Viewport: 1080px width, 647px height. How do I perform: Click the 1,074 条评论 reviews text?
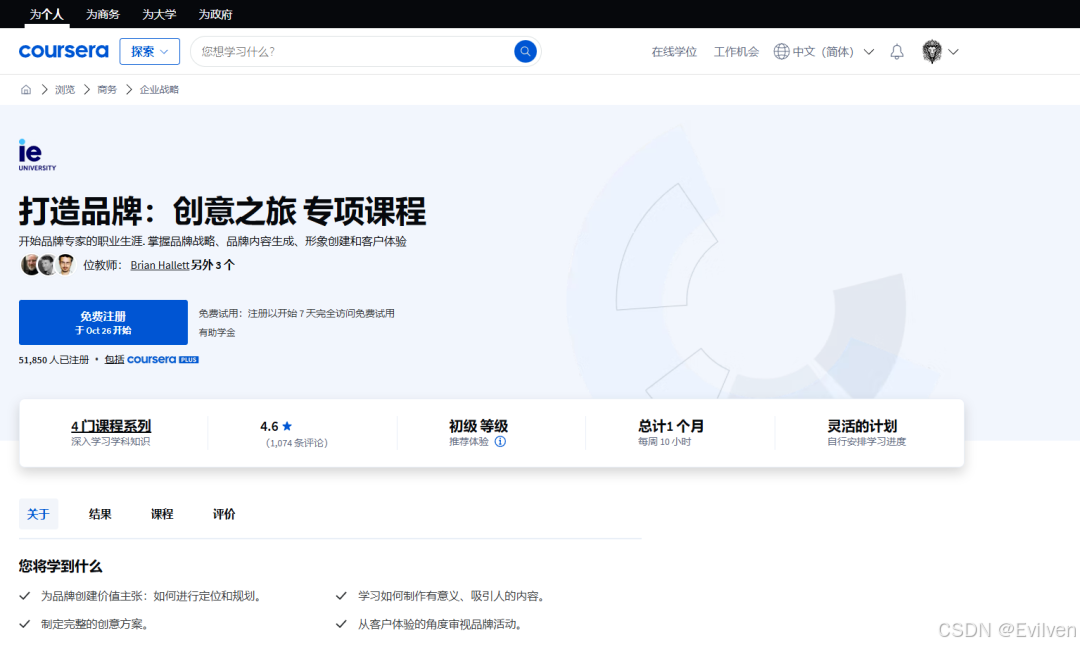[297, 443]
